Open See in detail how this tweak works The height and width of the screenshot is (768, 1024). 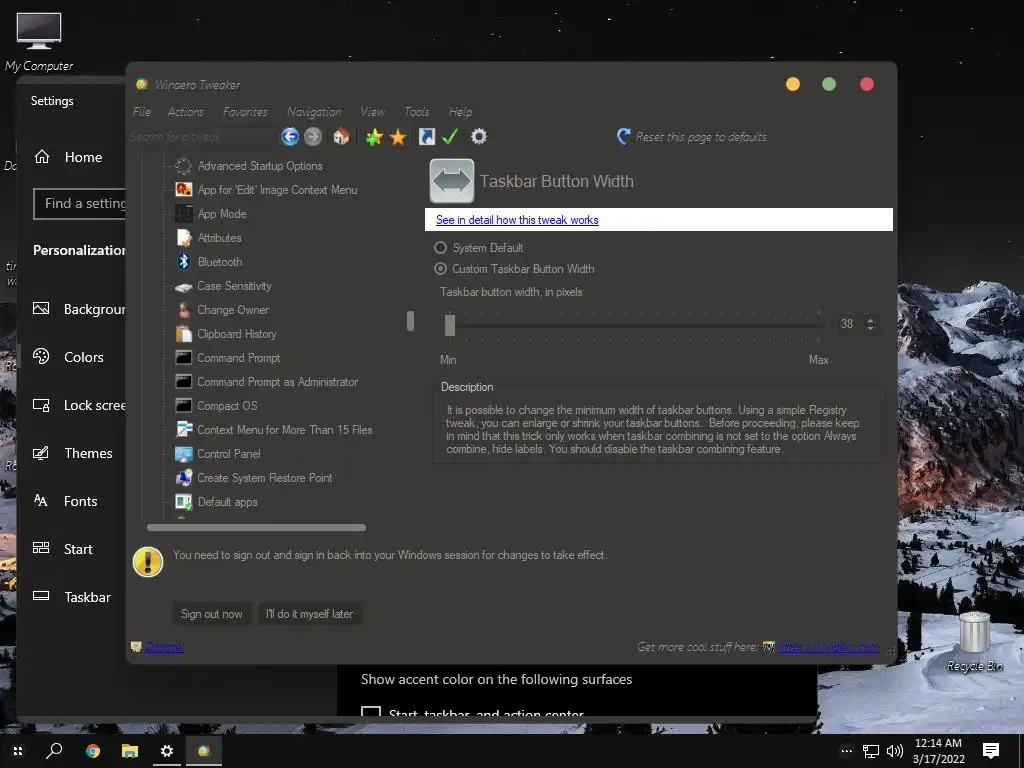(517, 220)
